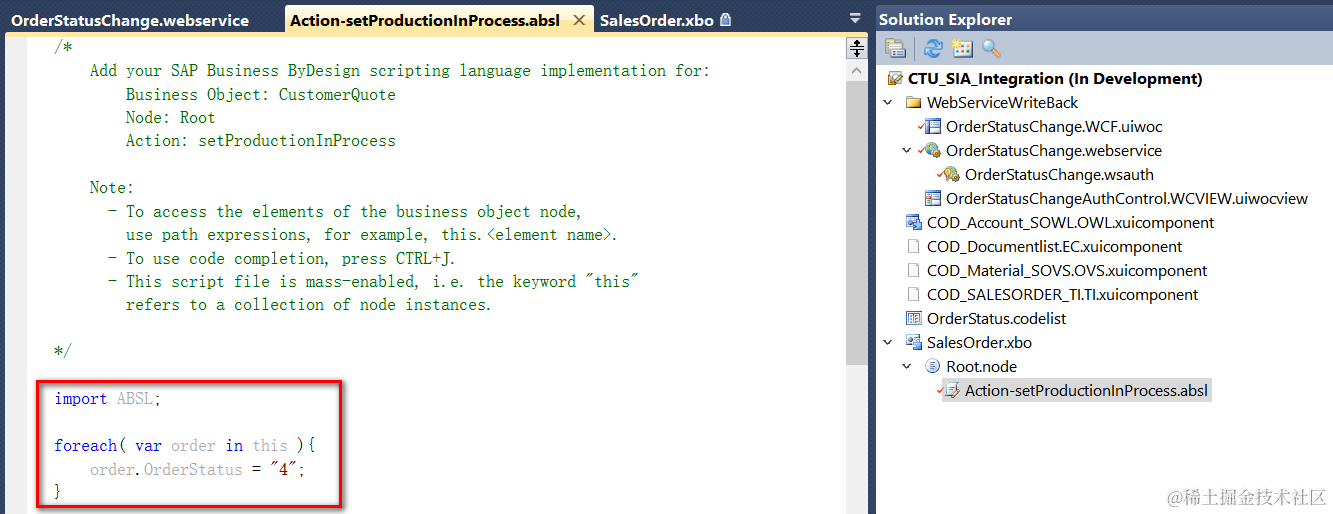Select SalesOrder.xbo in Solution Explorer tree

click(979, 342)
